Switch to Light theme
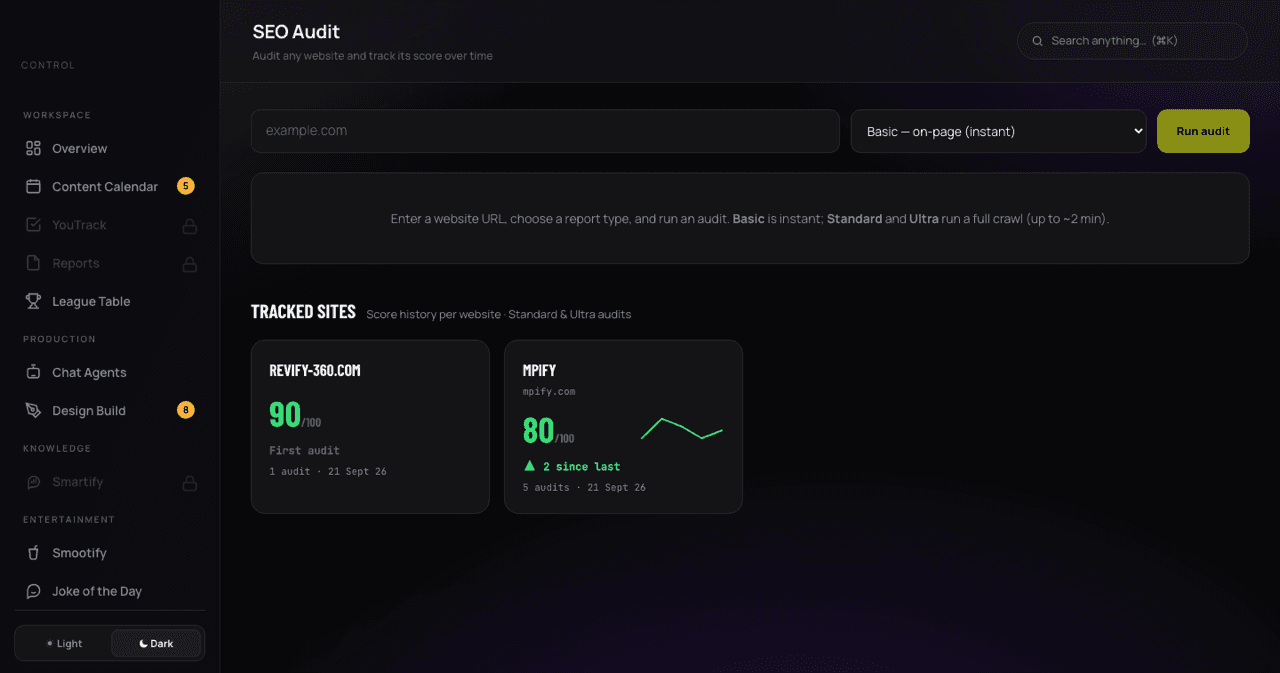Image resolution: width=1280 pixels, height=673 pixels. tap(64, 643)
